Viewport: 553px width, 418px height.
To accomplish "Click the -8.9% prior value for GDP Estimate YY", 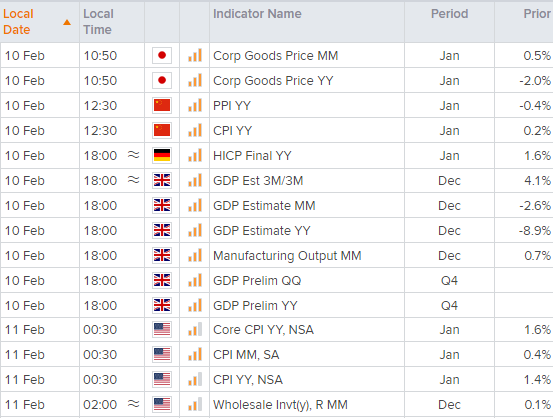I will [534, 231].
